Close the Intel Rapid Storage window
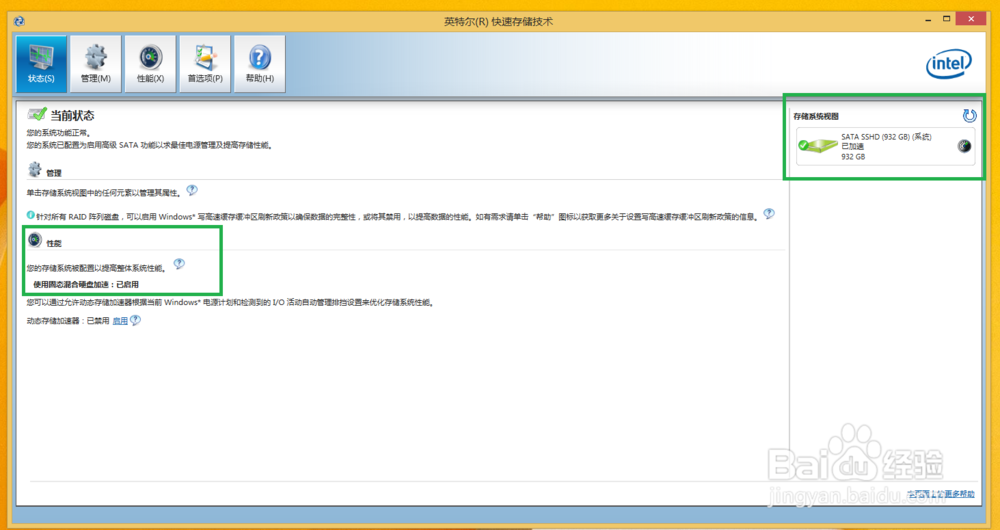Viewport: 1000px width, 530px height. (x=972, y=20)
